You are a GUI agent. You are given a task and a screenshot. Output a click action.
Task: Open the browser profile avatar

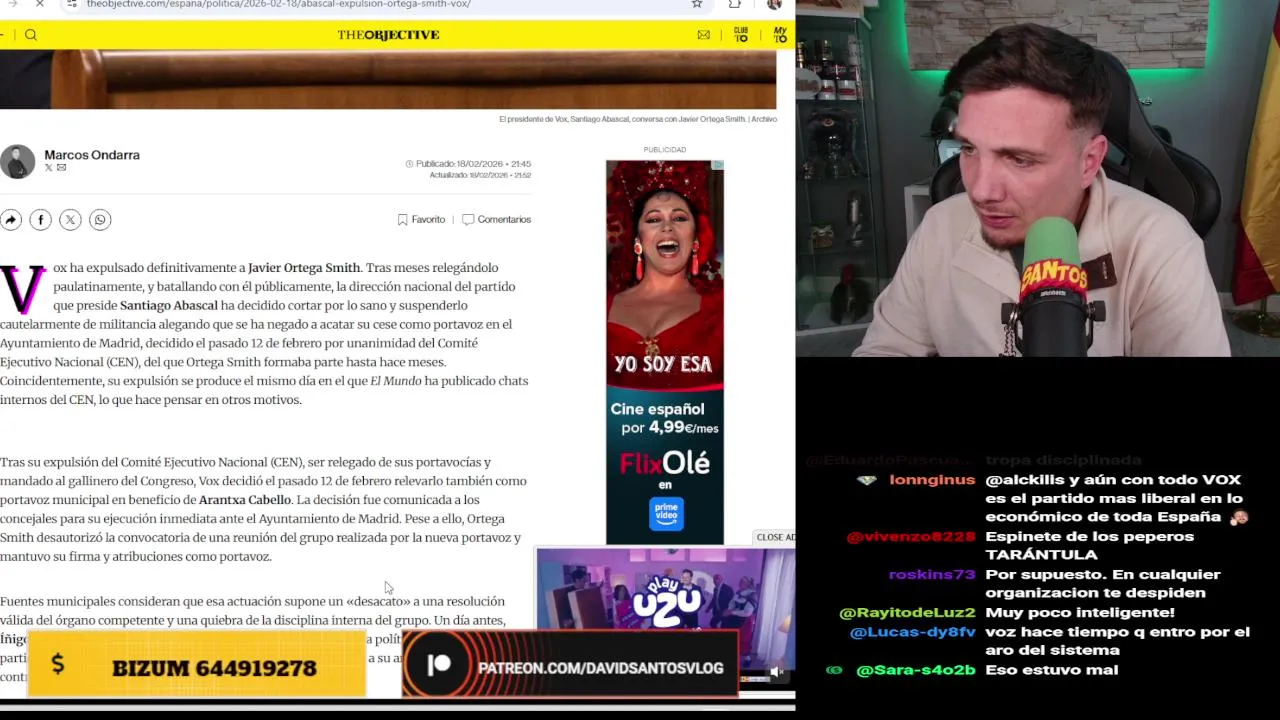[774, 4]
